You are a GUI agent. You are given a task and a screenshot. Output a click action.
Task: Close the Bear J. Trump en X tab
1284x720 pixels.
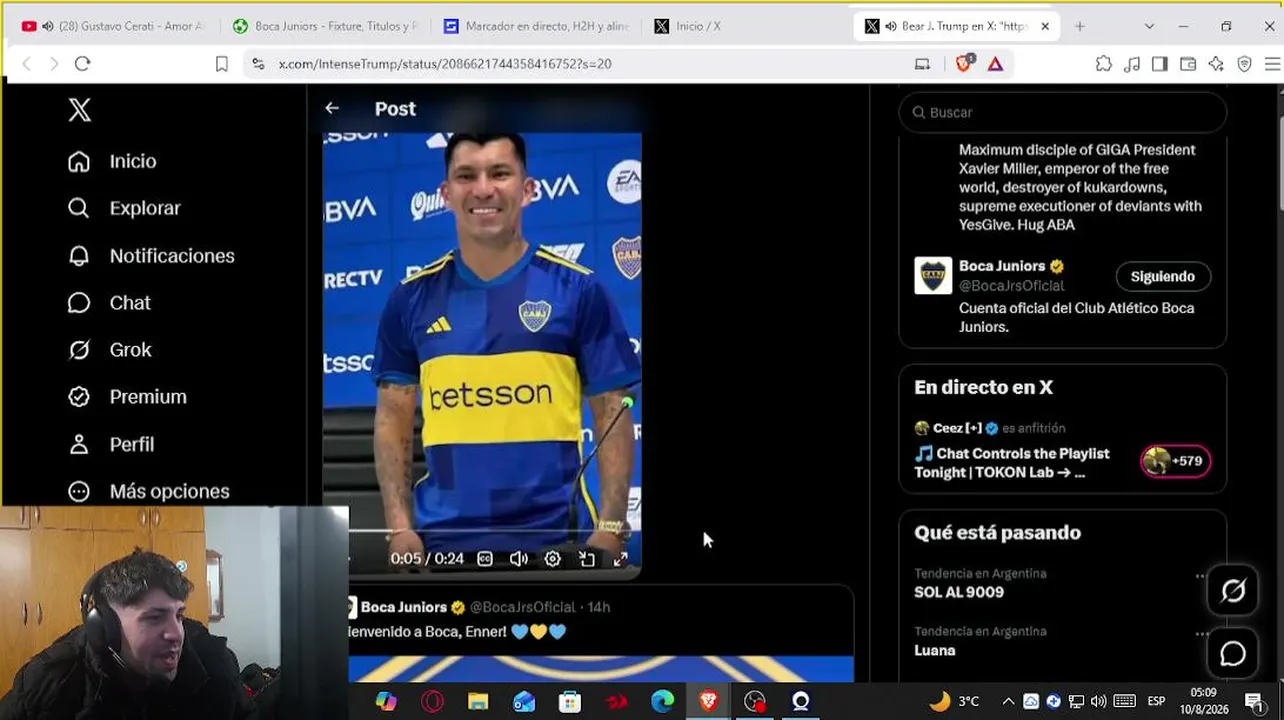1045,26
